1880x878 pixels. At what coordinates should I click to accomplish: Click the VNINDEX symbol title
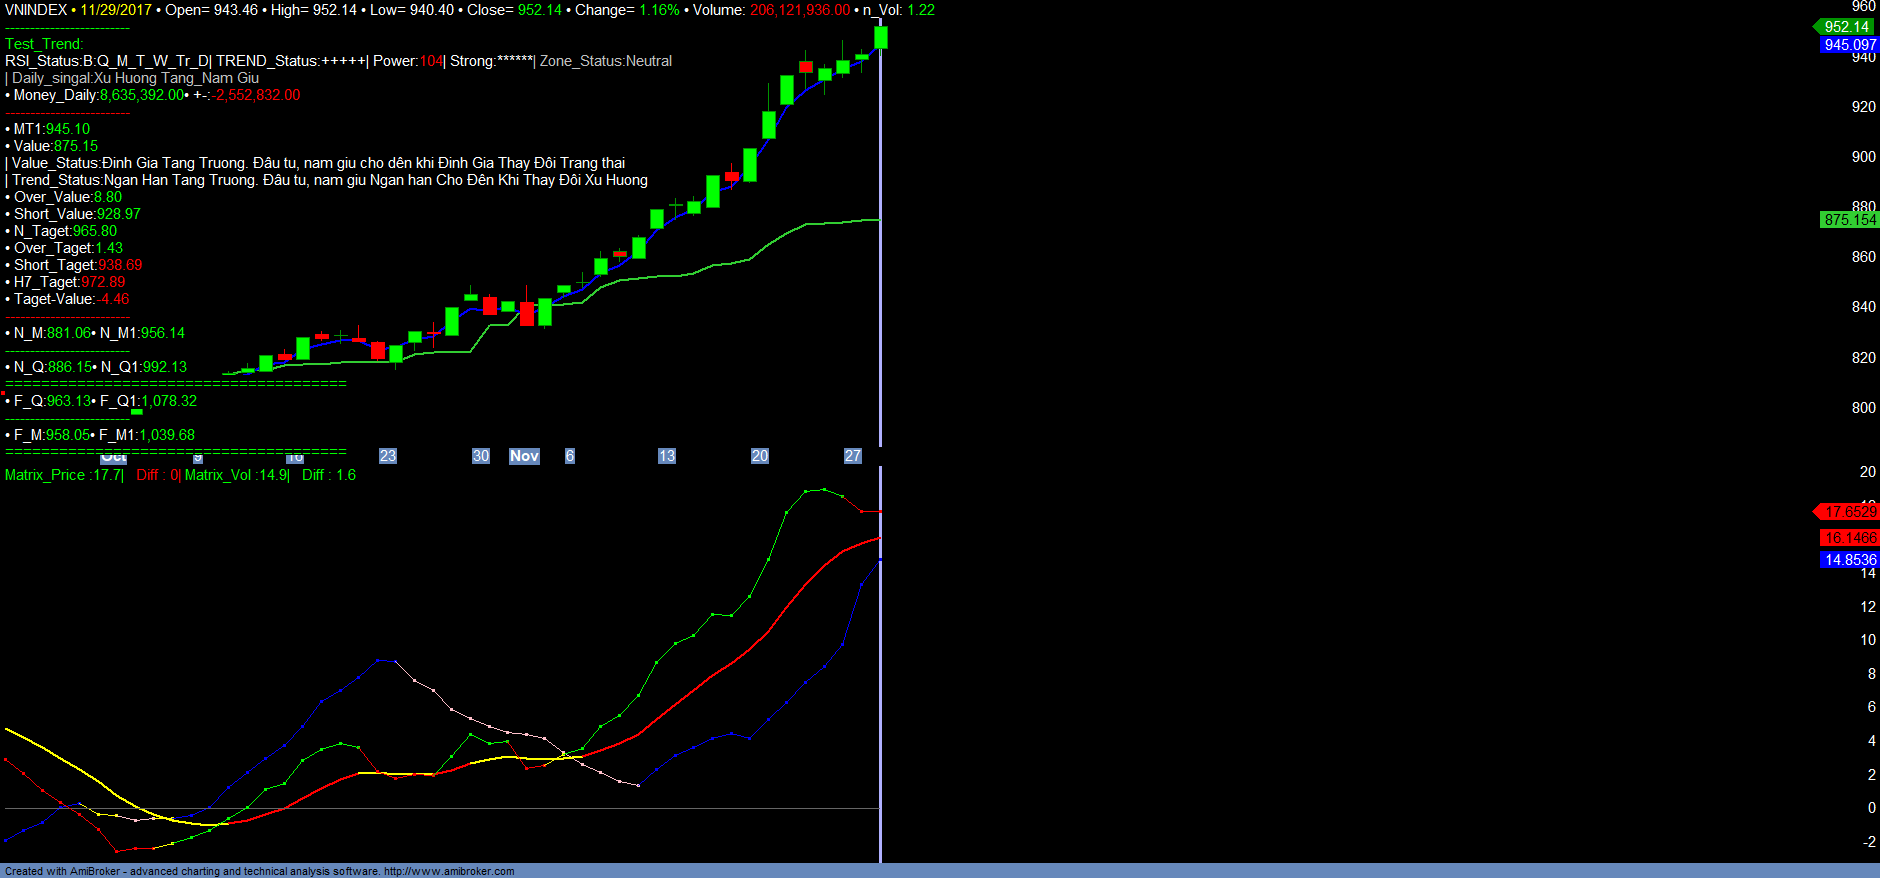click(36, 10)
